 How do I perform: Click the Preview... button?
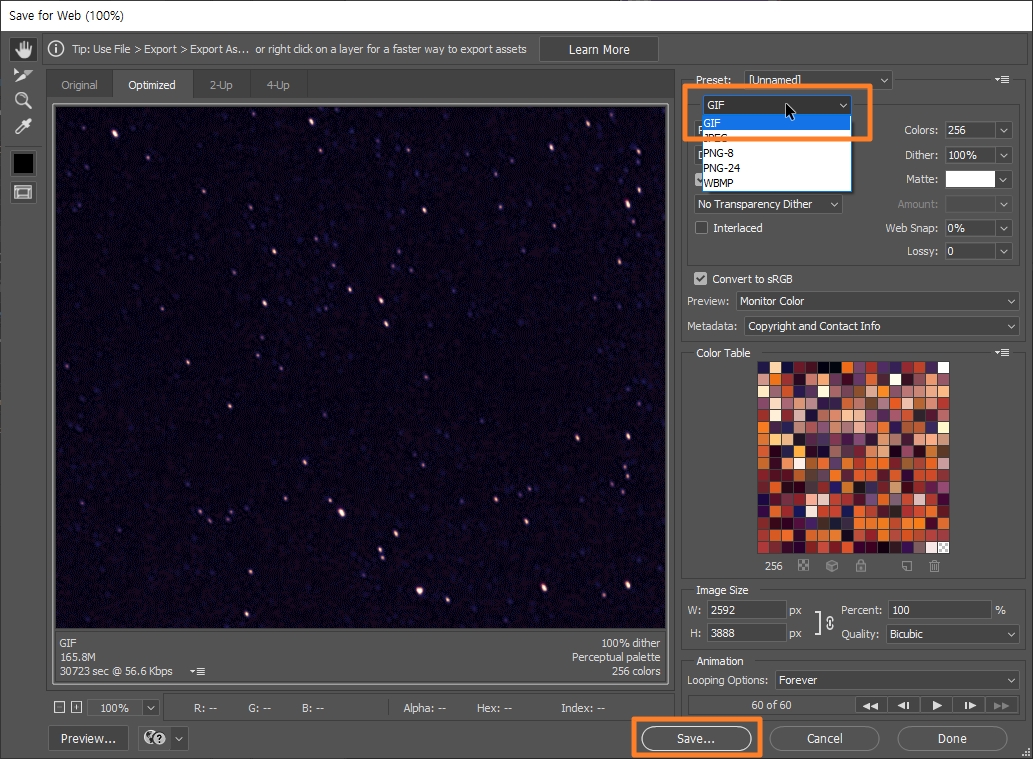click(88, 739)
